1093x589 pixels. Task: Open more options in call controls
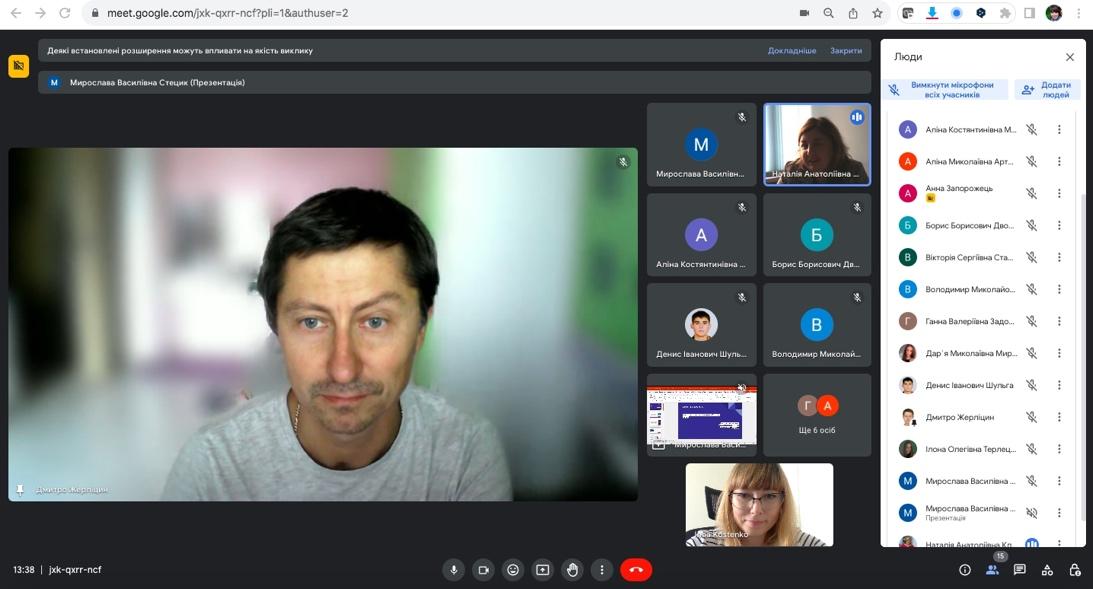tap(602, 569)
